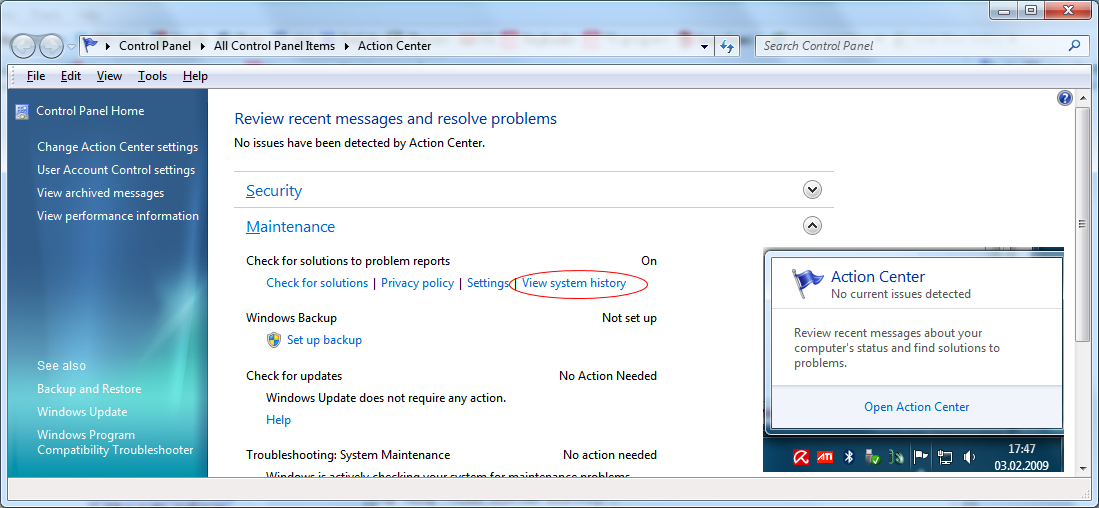Click the search magnifier icon
The height and width of the screenshot is (508, 1099).
(1074, 46)
